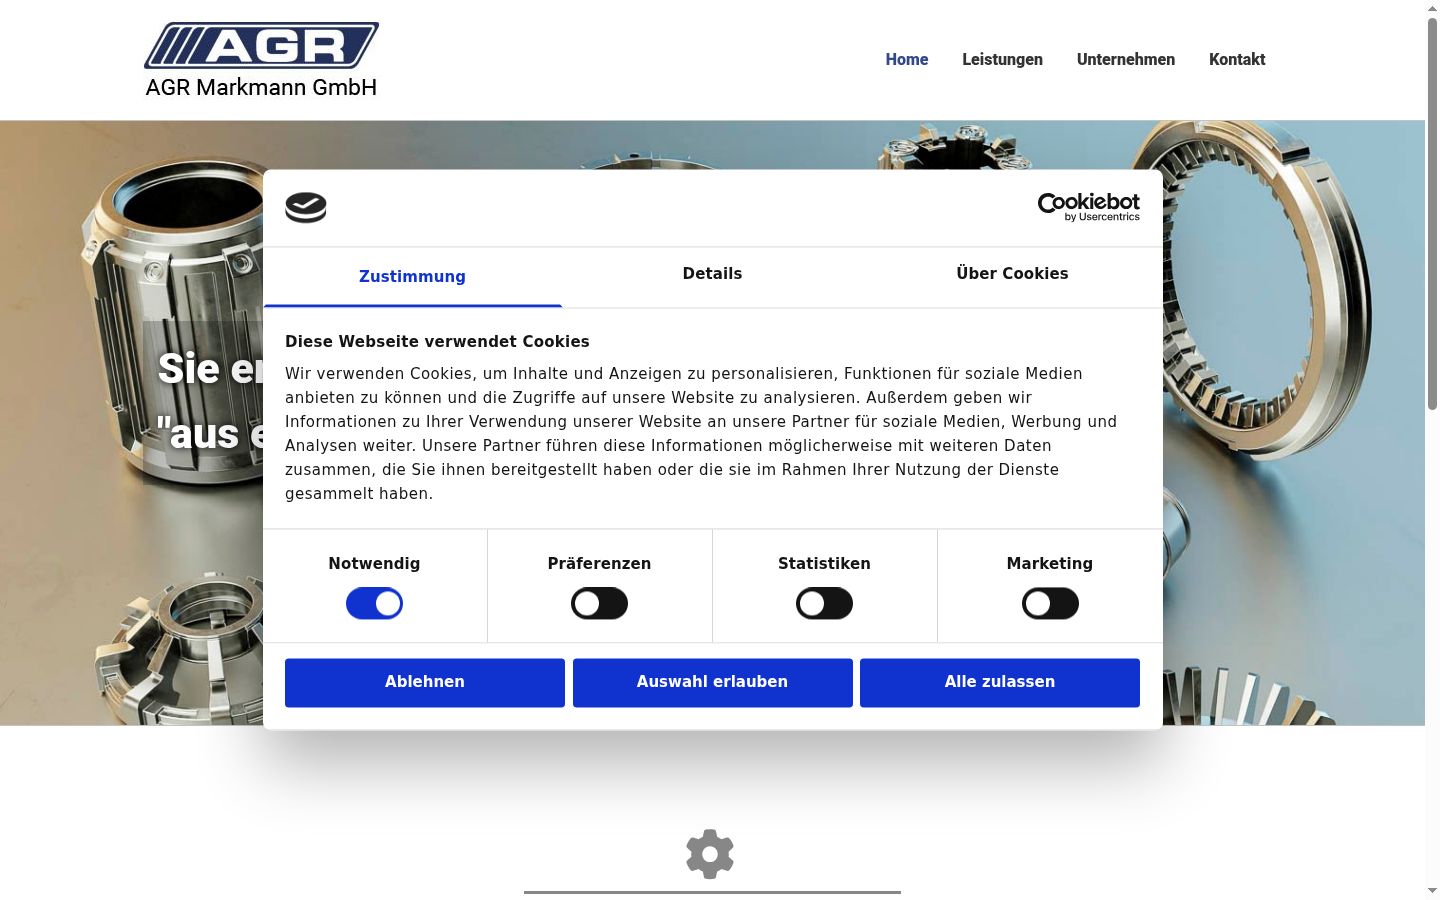Click the scrollbar up arrow

(x=1432, y=8)
